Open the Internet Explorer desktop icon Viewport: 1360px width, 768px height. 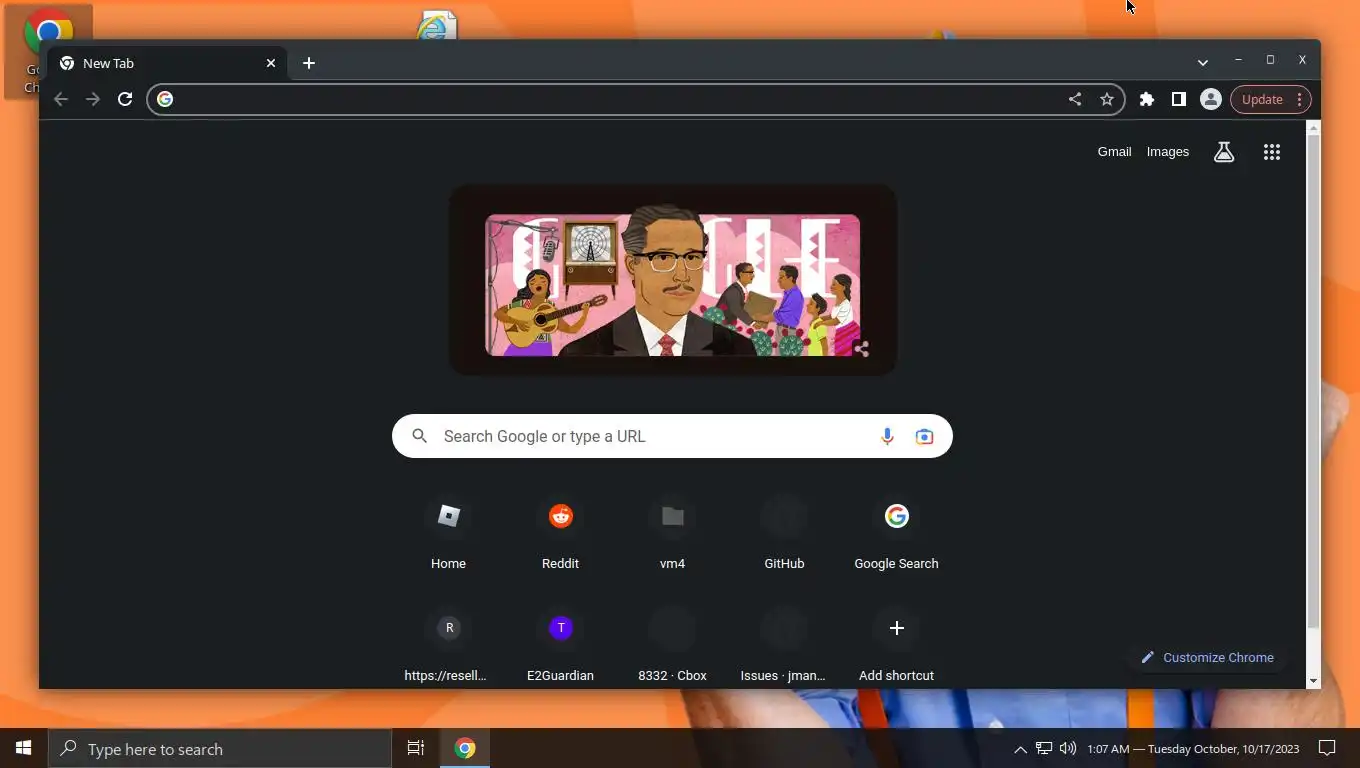[437, 25]
